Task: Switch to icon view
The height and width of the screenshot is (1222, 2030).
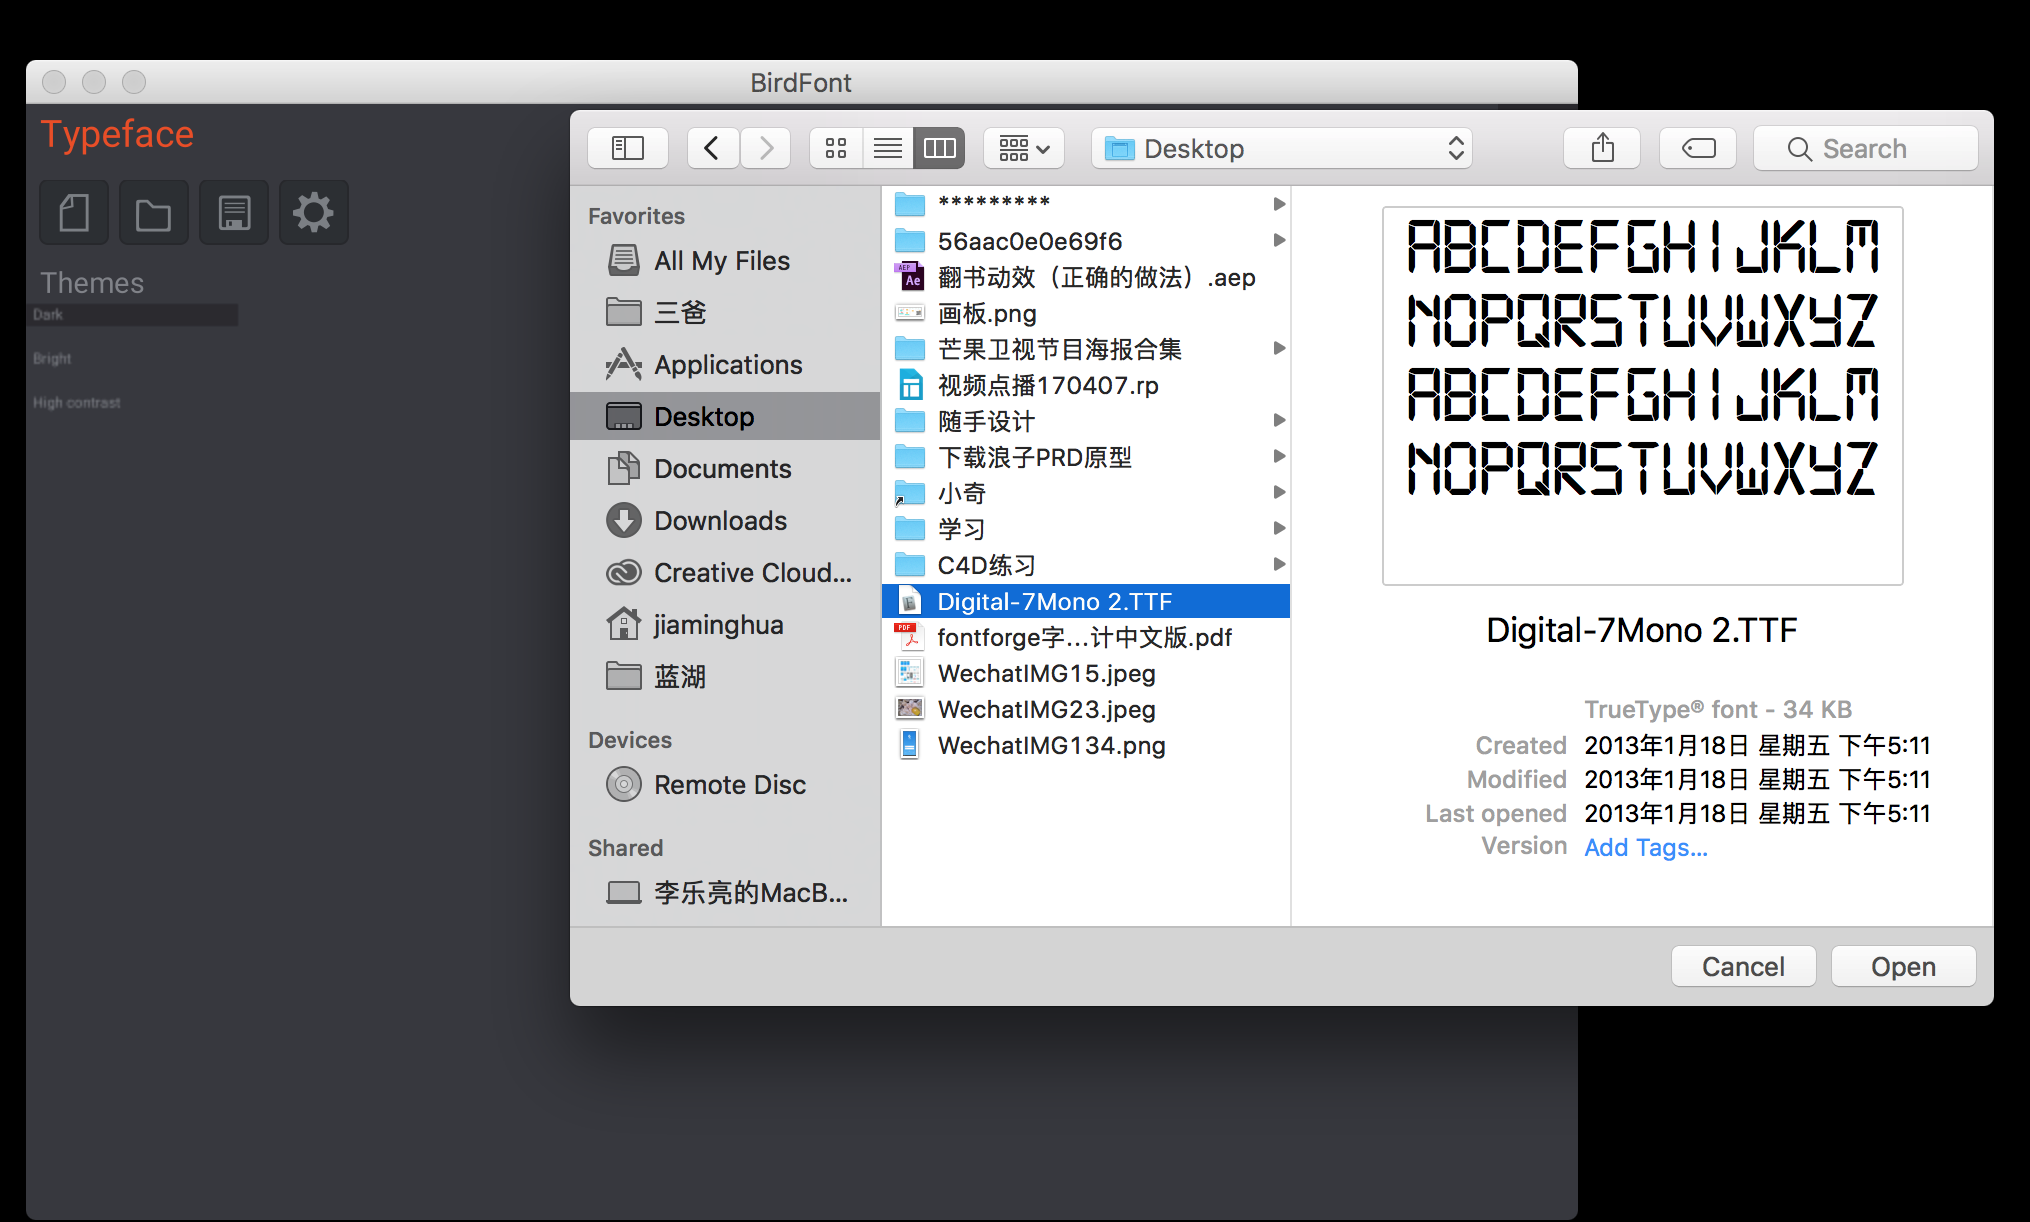Action: [x=836, y=149]
